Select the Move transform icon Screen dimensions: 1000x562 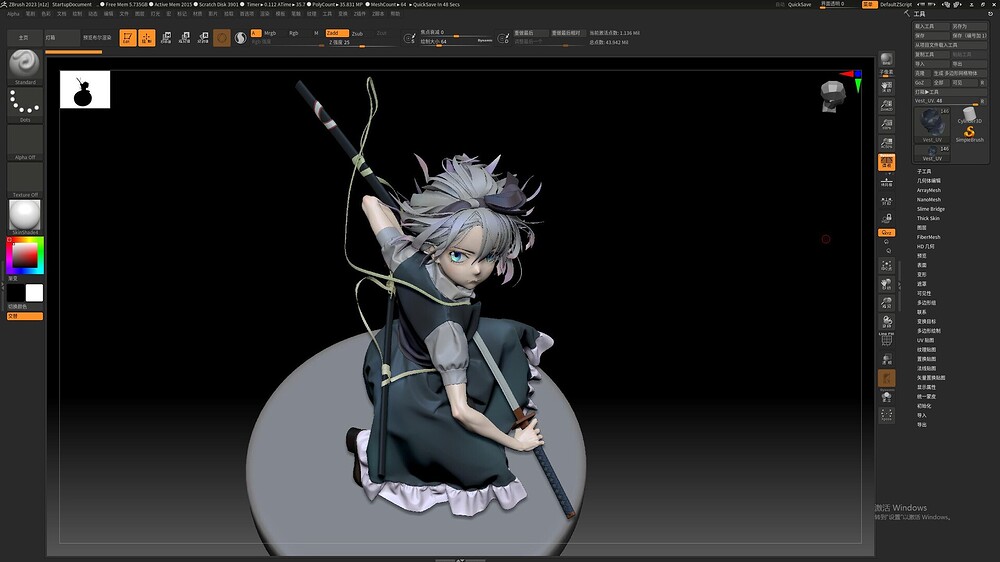tap(166, 38)
